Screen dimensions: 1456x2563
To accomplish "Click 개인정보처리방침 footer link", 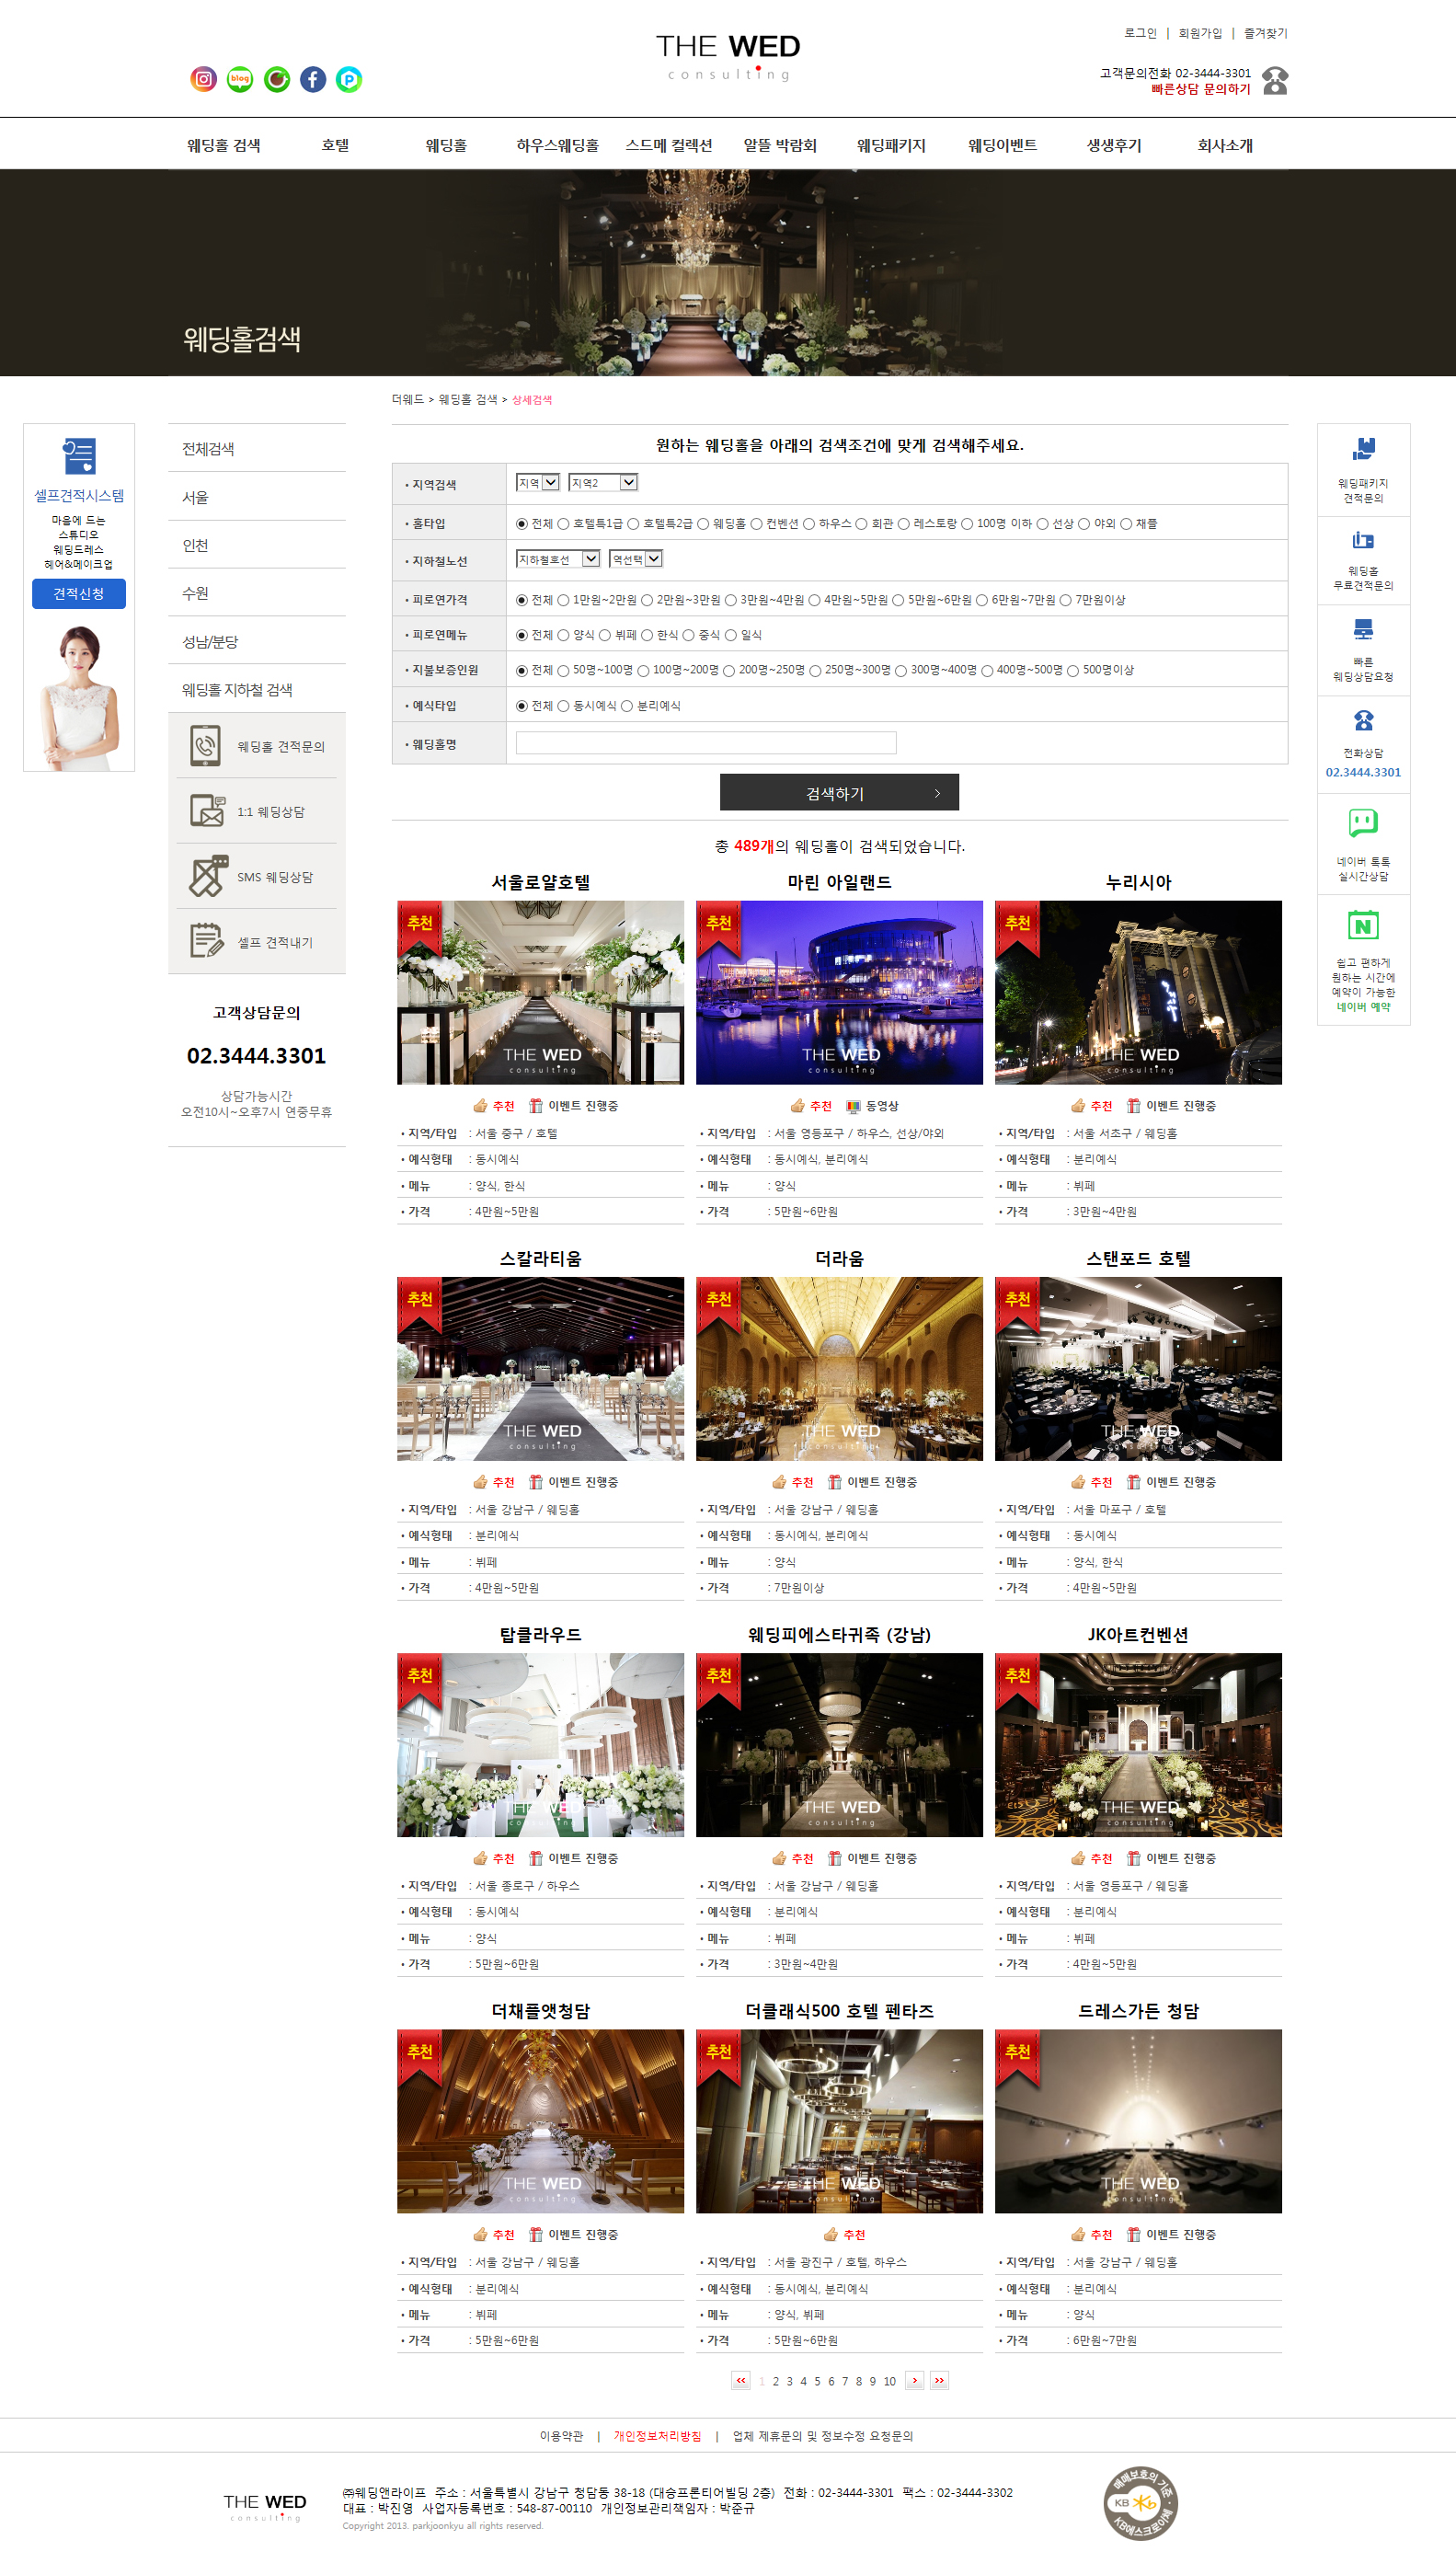I will (657, 2436).
